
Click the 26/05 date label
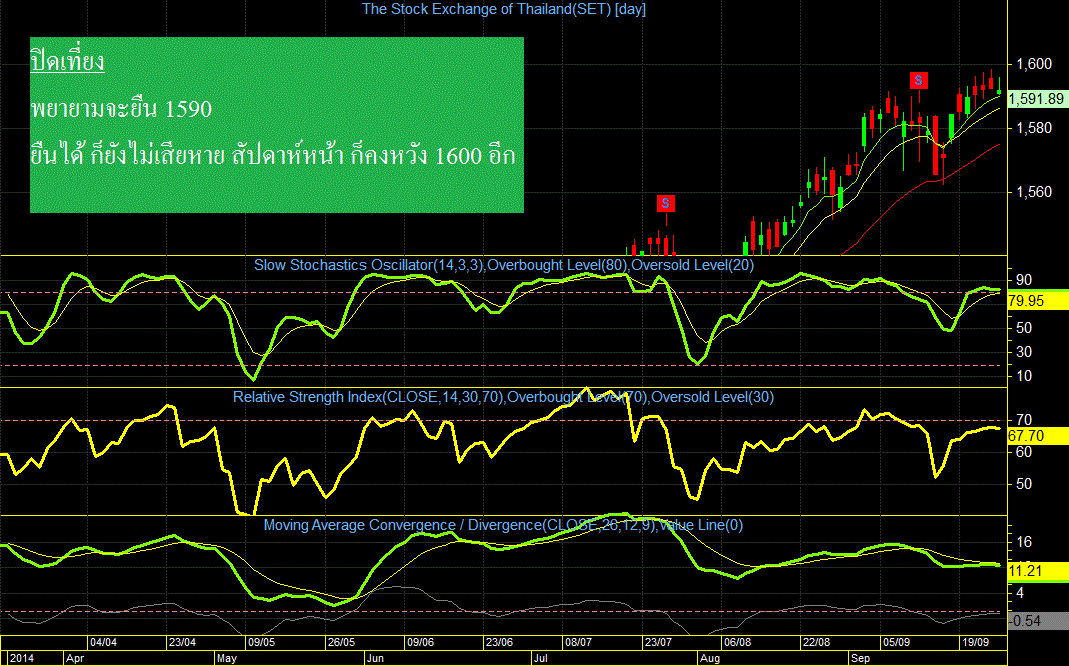point(341,642)
